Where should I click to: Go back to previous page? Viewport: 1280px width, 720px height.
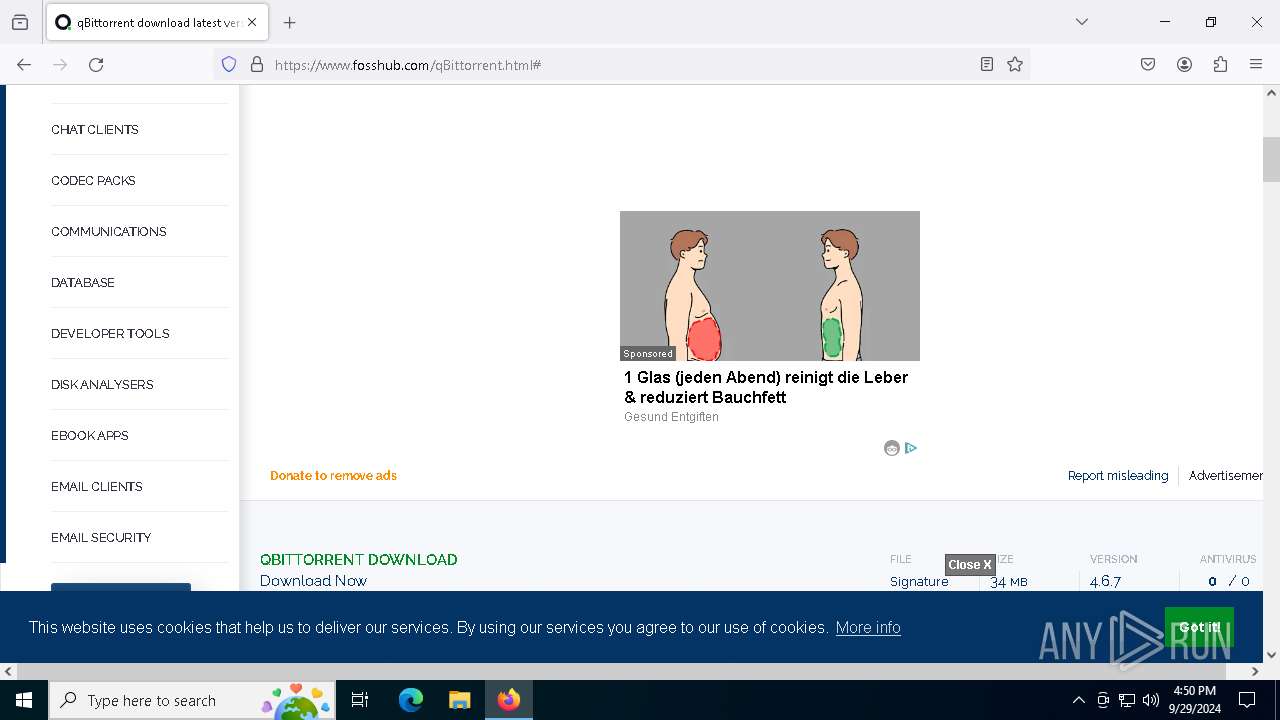[x=24, y=64]
